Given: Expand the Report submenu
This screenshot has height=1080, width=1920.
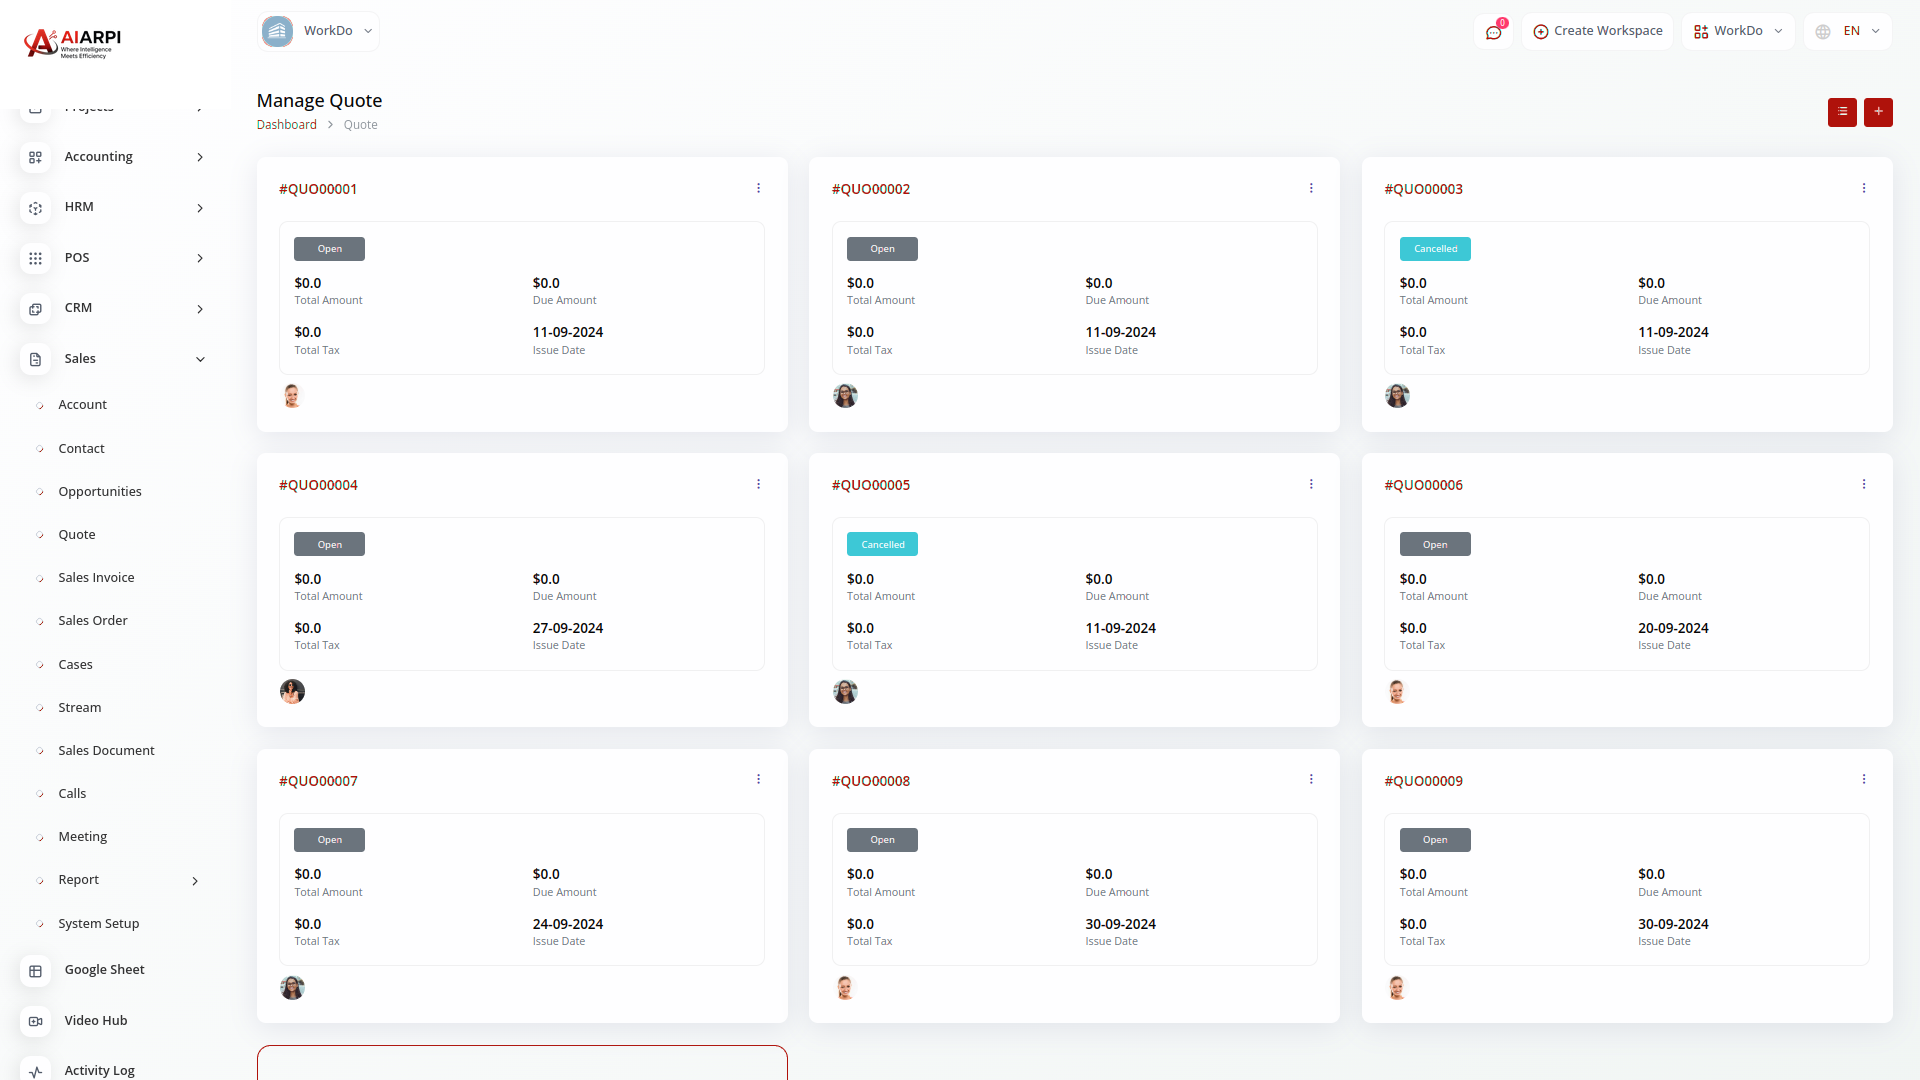Looking at the screenshot, I should click(195, 881).
